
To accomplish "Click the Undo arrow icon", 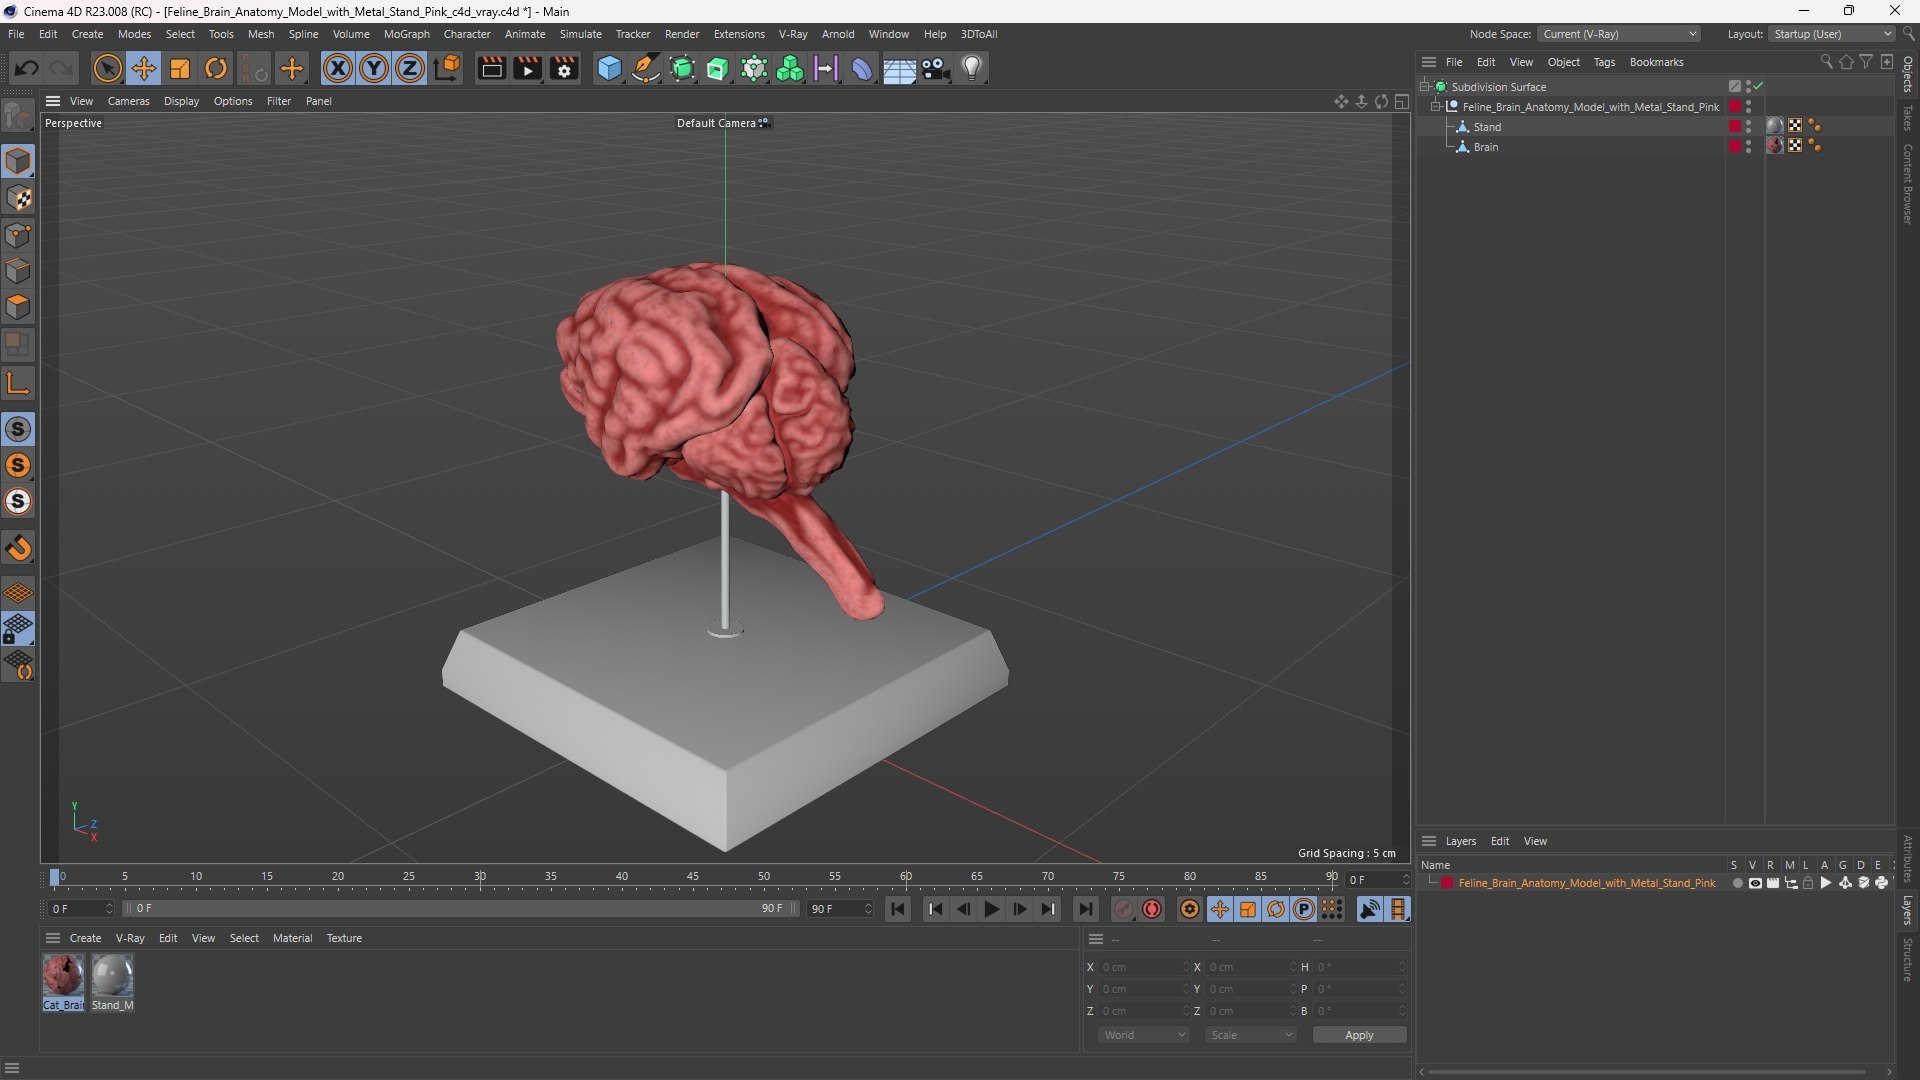I will [x=27, y=68].
